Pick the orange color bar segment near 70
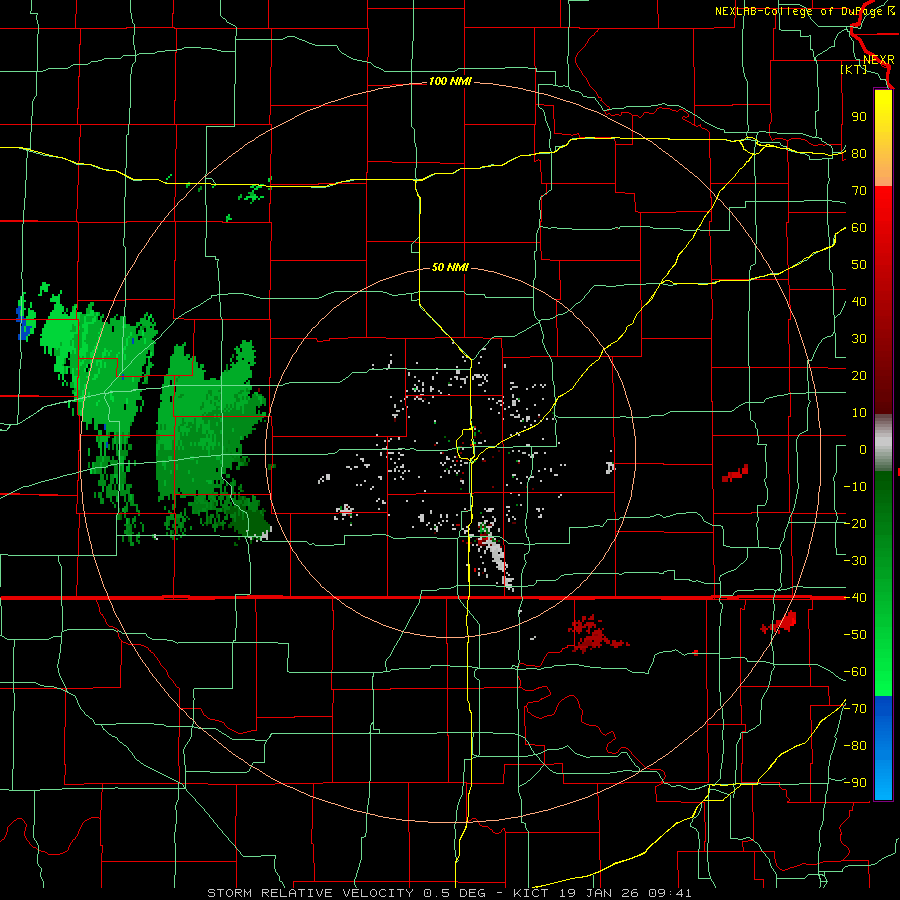 (x=883, y=170)
